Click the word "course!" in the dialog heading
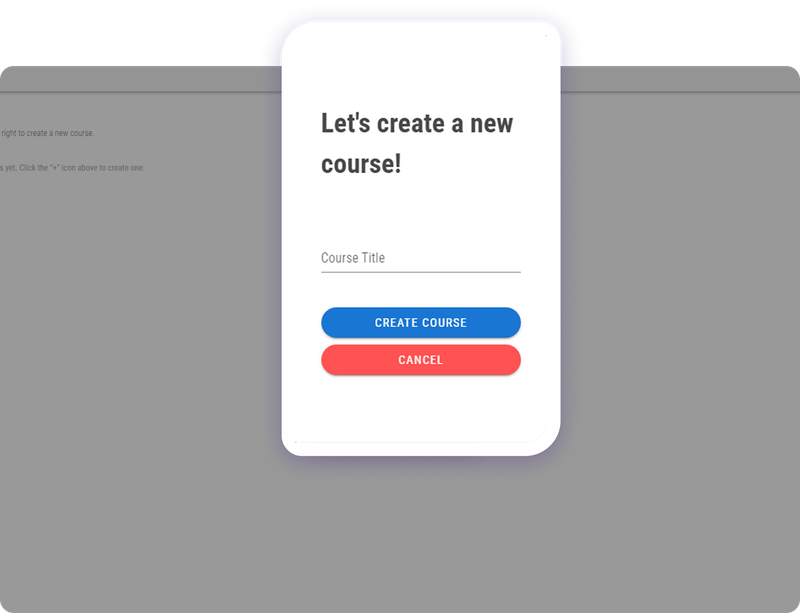 tap(361, 164)
